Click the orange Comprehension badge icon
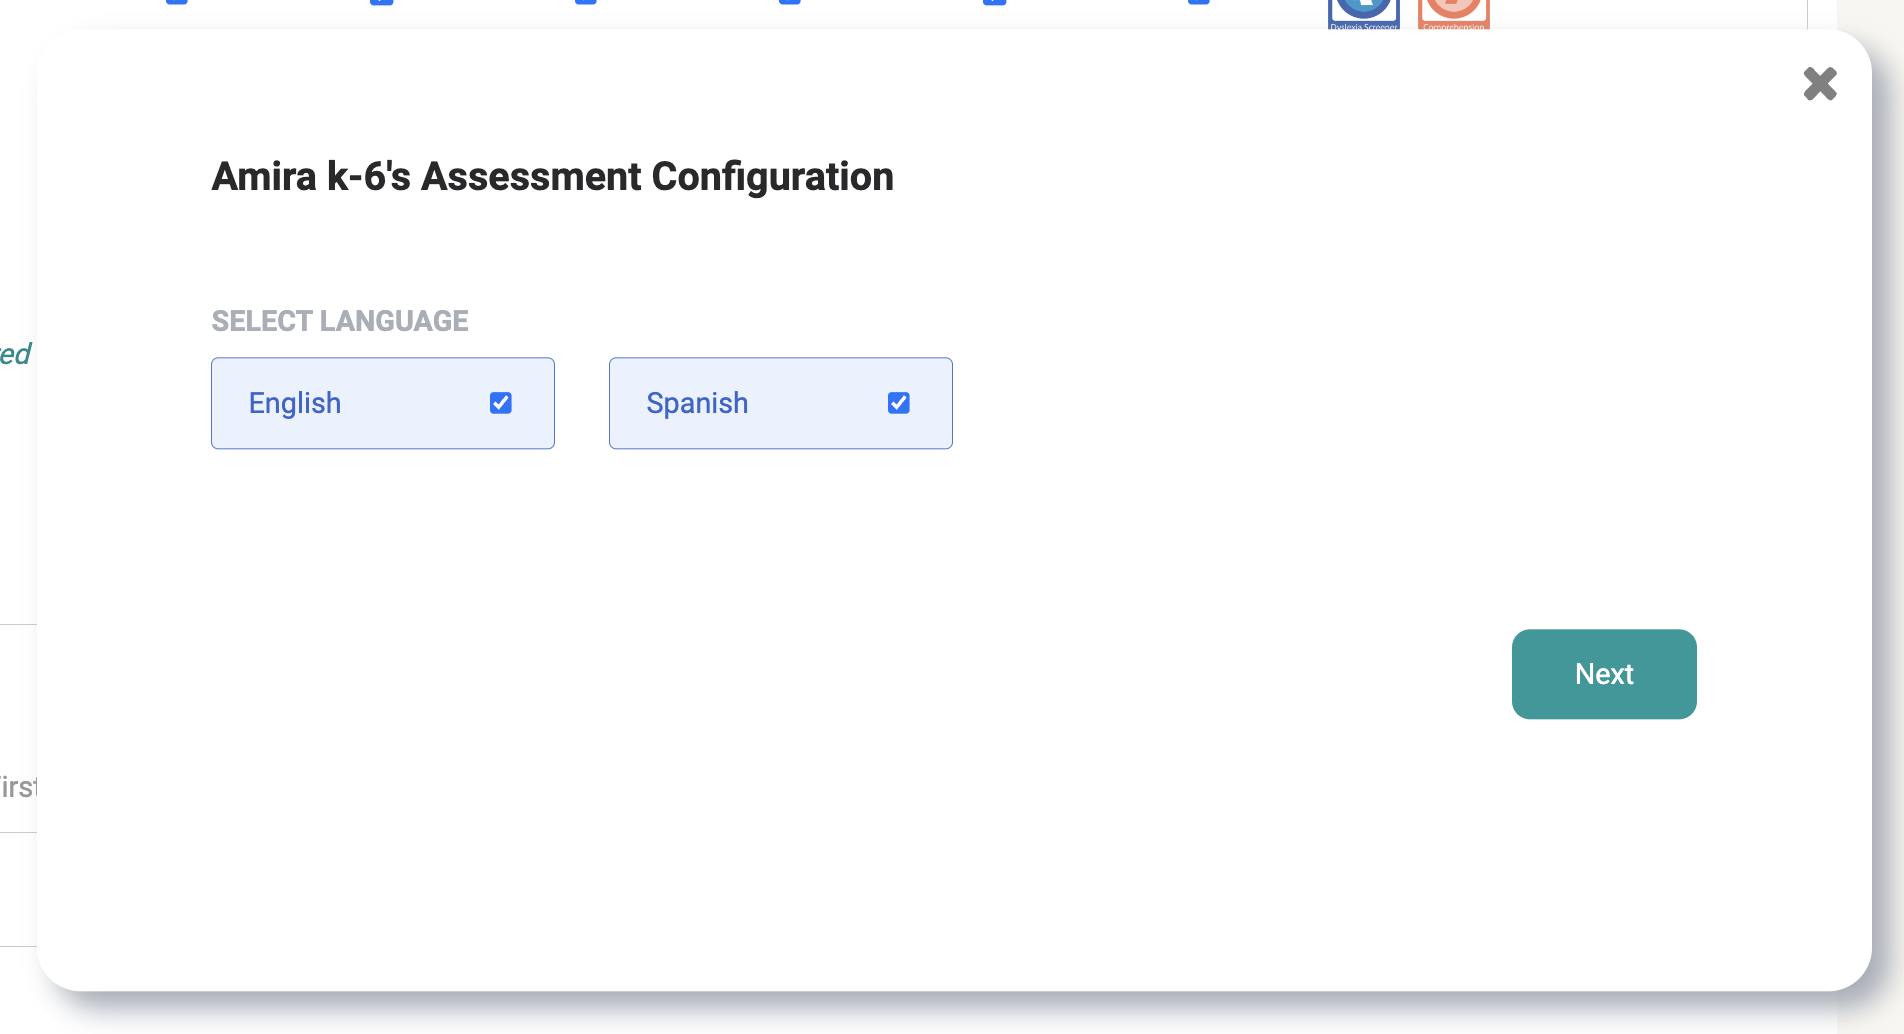This screenshot has height=1034, width=1904. coord(1453,14)
